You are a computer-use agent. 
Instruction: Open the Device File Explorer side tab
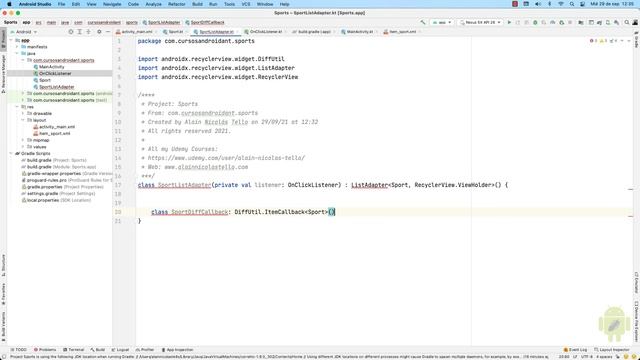point(636,321)
